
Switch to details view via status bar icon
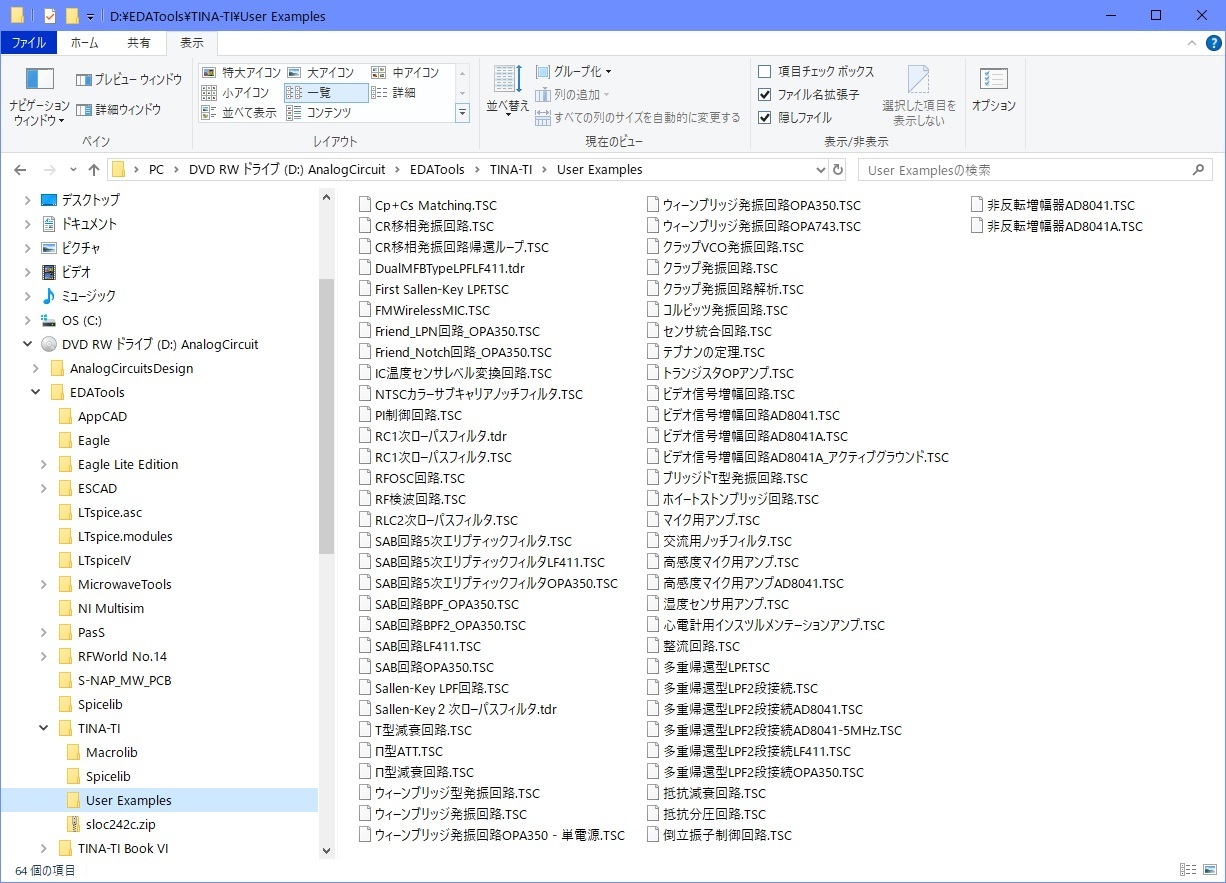[1188, 869]
